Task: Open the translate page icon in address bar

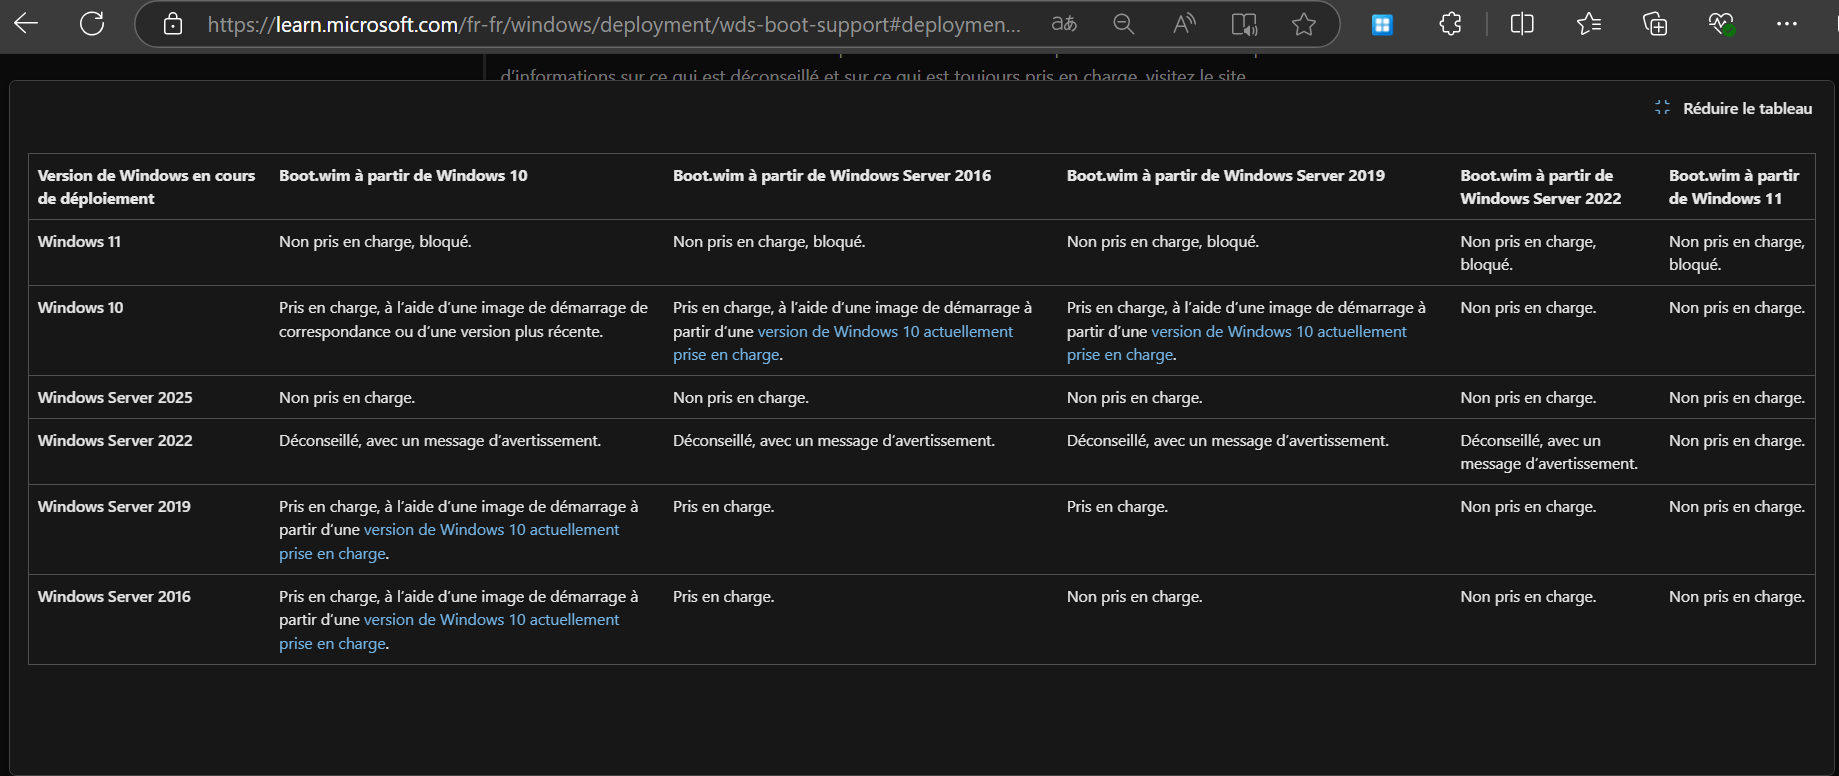Action: [1064, 24]
